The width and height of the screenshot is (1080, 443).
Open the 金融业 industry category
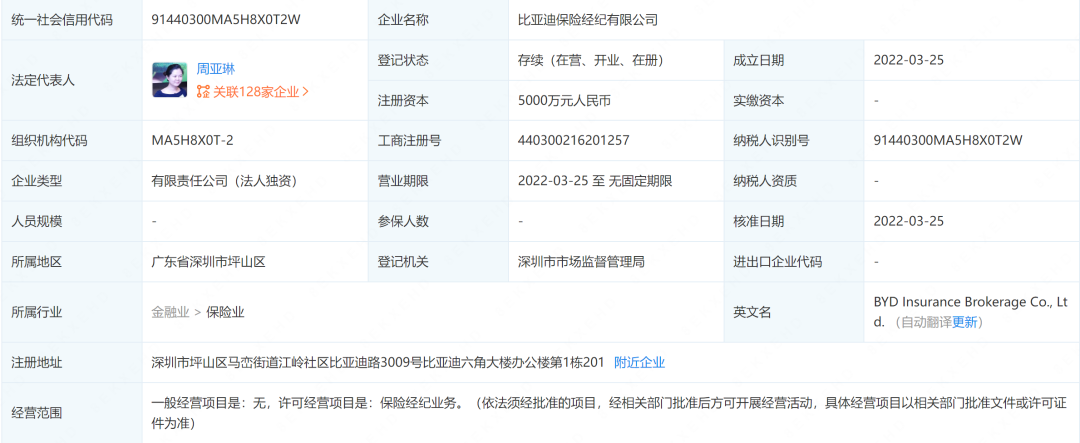click(x=170, y=312)
